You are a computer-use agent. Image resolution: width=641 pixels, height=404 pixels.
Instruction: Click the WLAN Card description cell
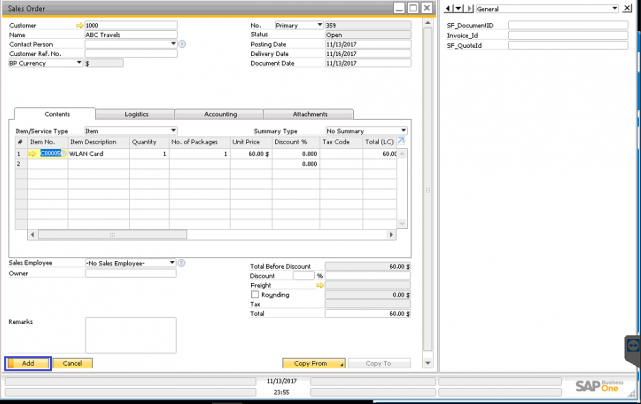(99, 154)
